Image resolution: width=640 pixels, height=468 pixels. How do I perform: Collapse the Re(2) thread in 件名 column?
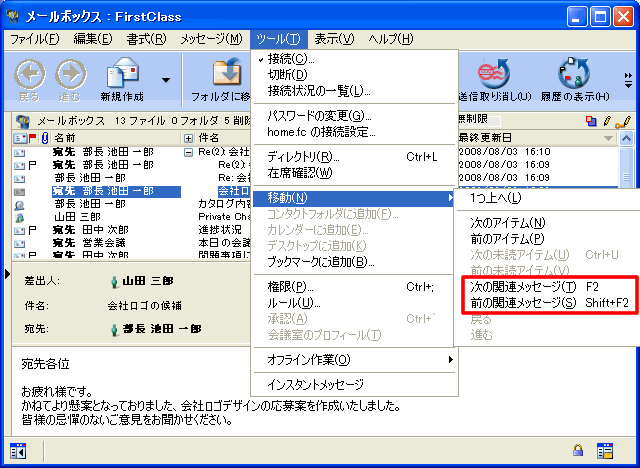(188, 152)
